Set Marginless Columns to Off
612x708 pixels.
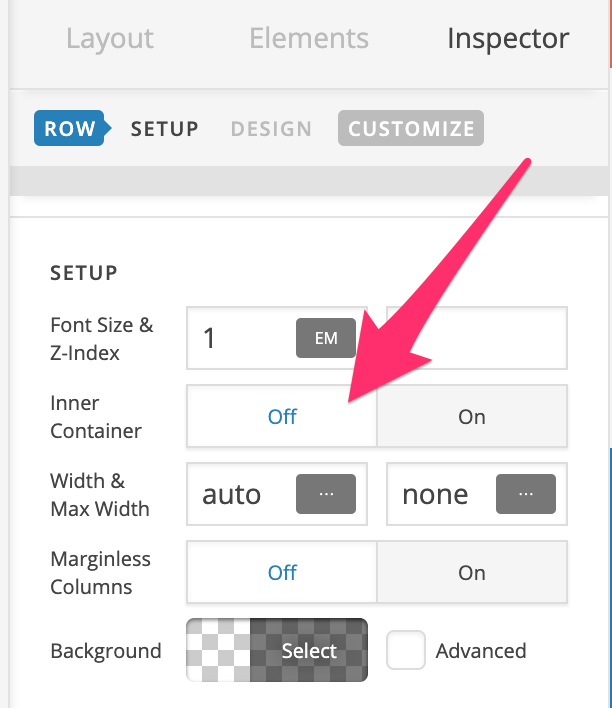282,572
